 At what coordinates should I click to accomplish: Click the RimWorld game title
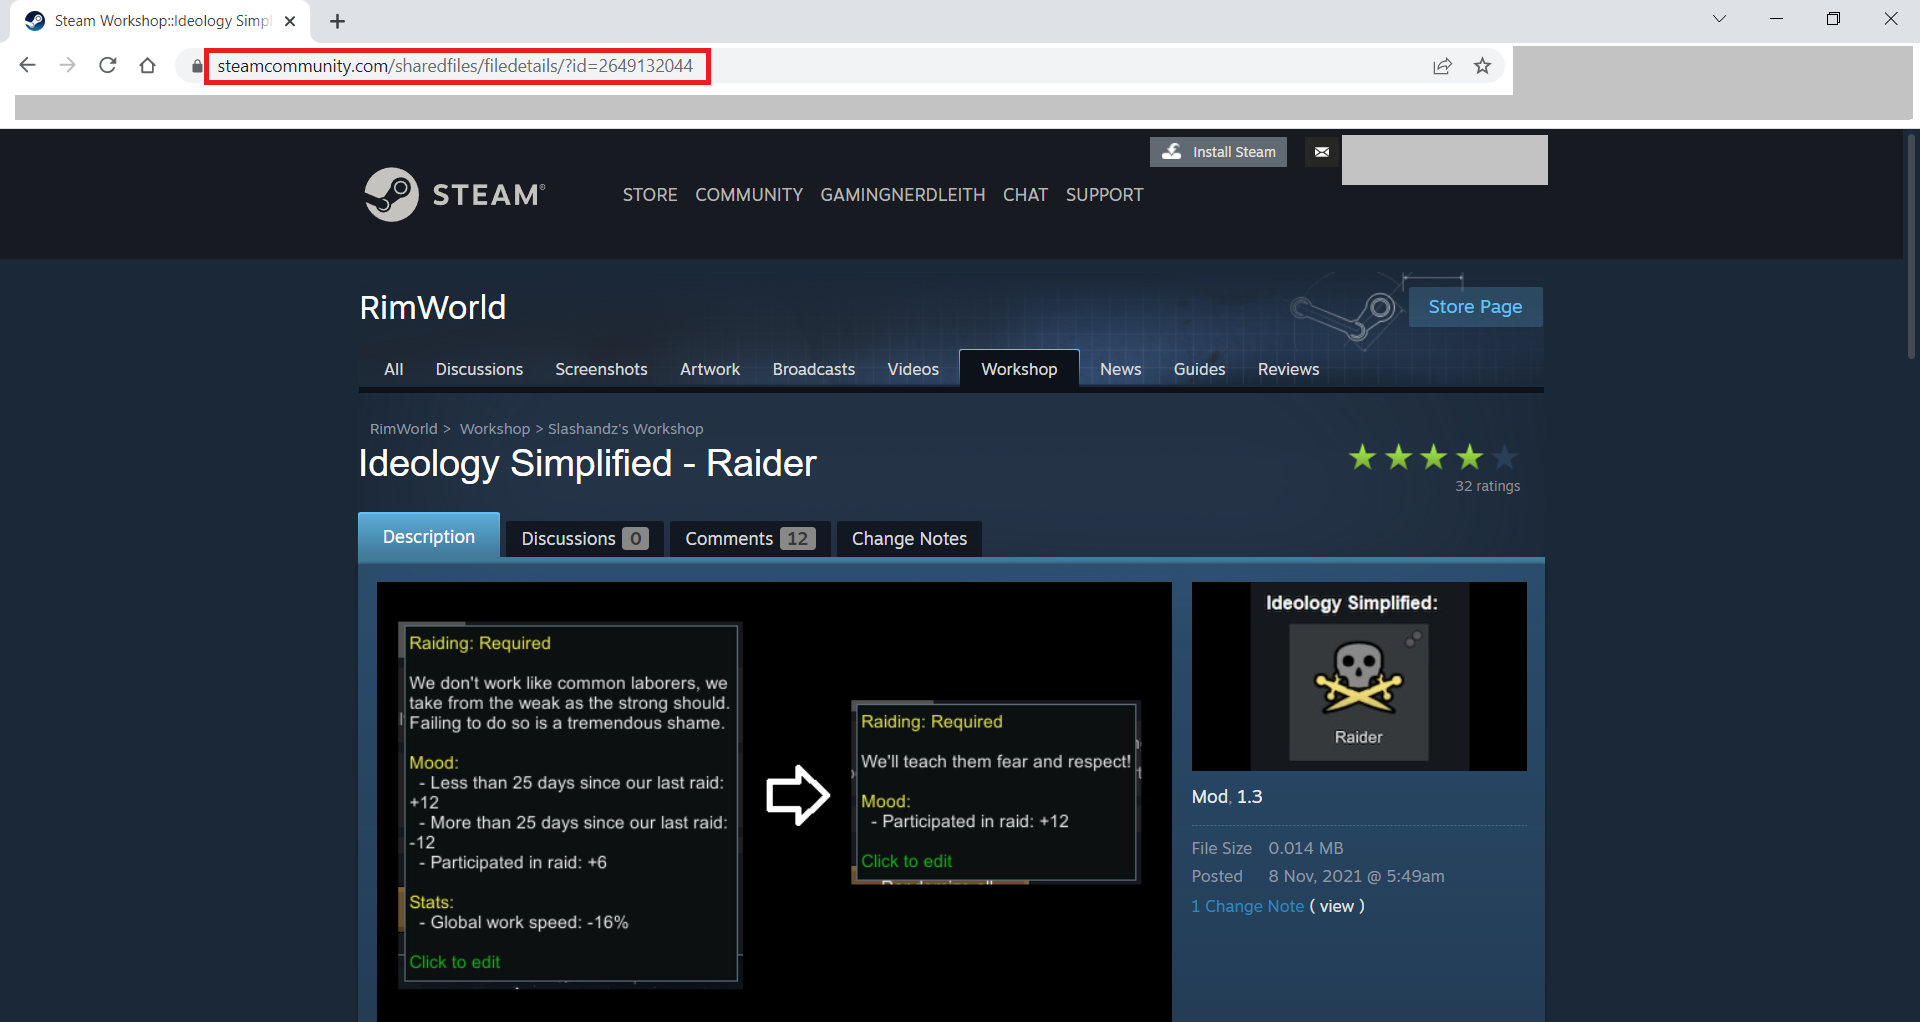(x=433, y=307)
